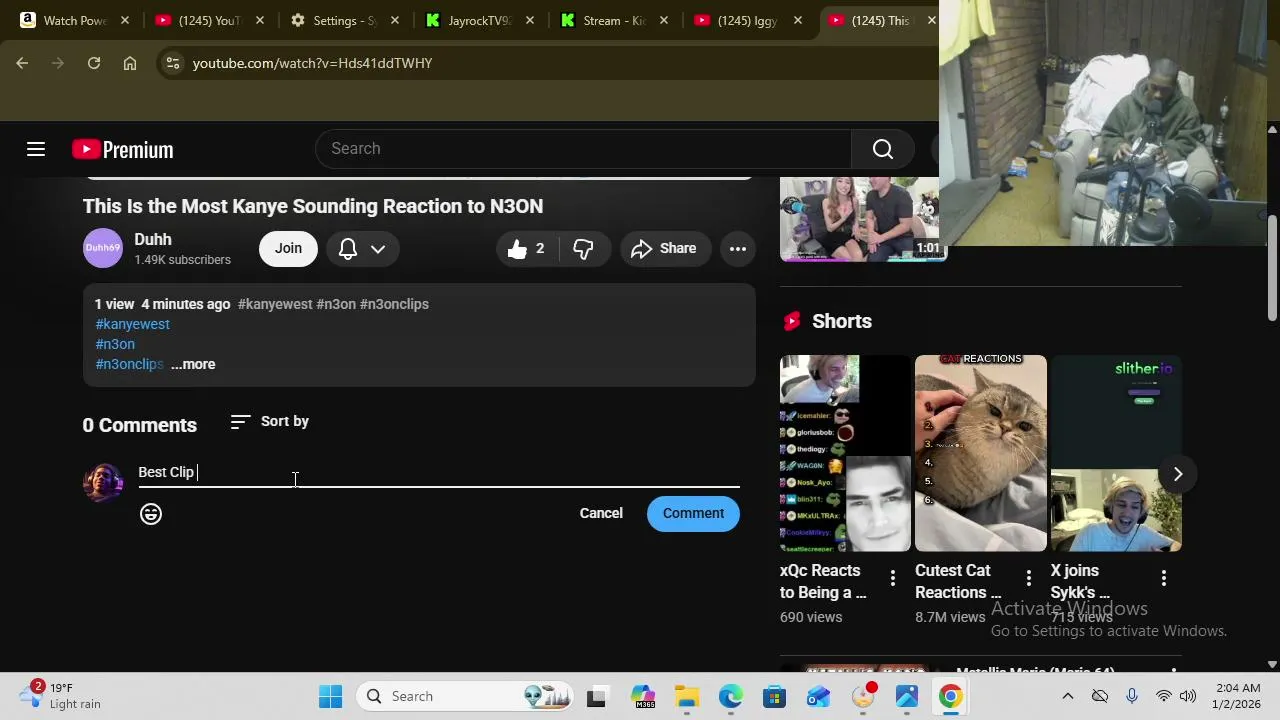Open Microsoft Store from taskbar

(775, 696)
